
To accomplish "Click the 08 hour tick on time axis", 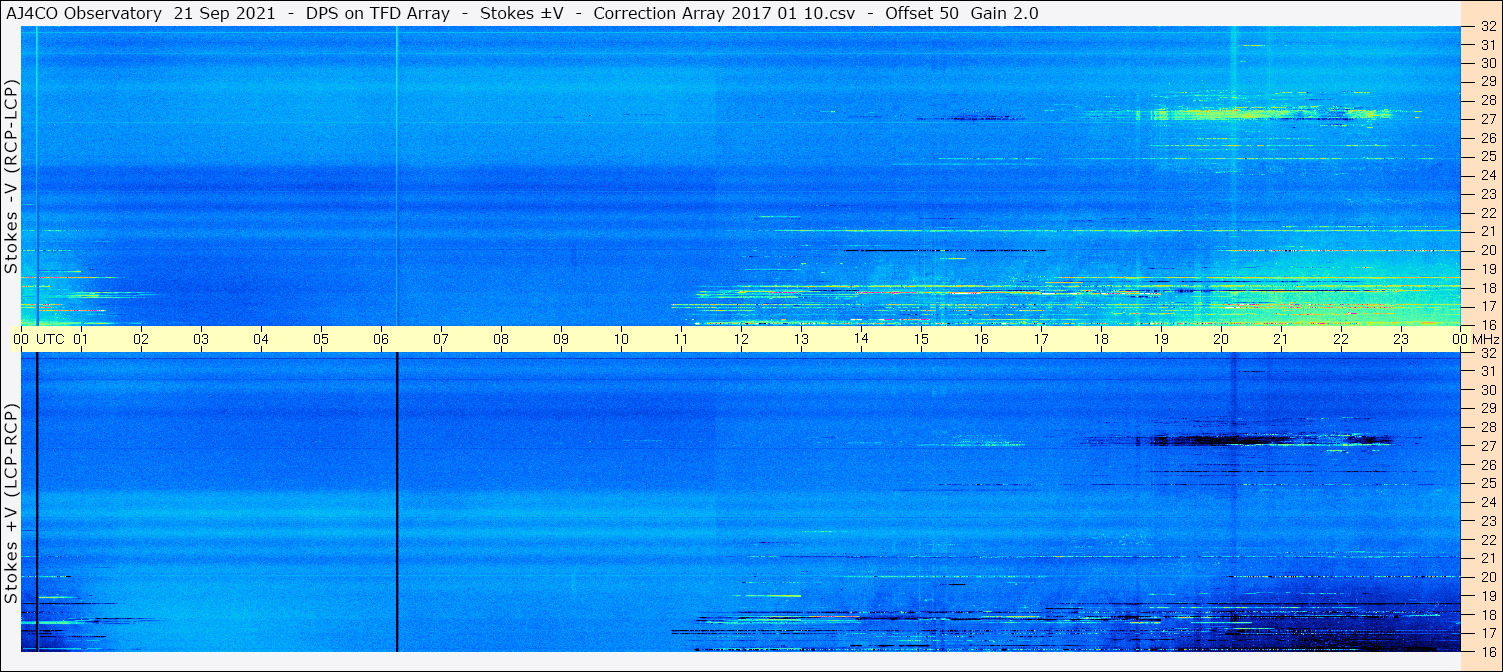I will tap(501, 339).
